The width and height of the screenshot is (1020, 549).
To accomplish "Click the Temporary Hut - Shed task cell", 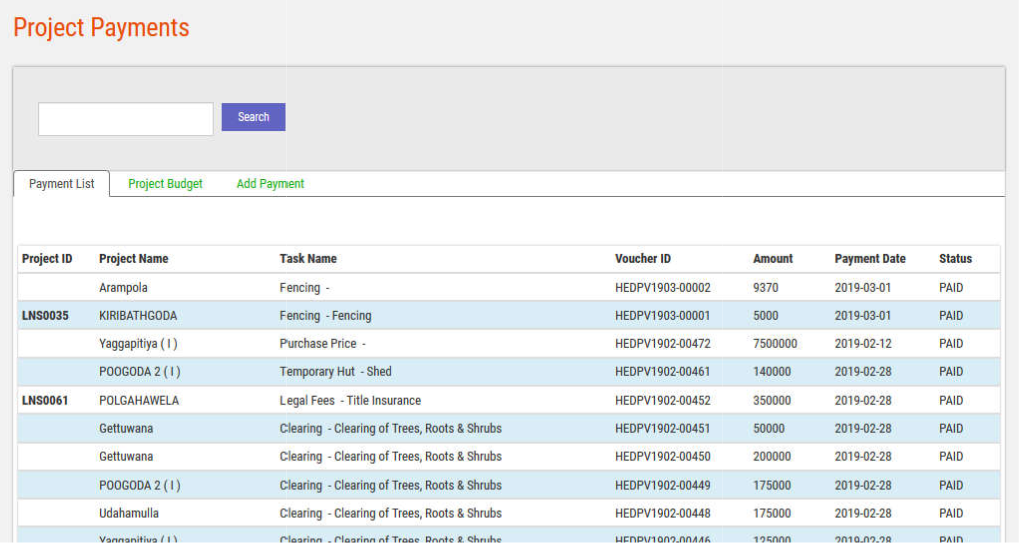I will click(x=335, y=372).
